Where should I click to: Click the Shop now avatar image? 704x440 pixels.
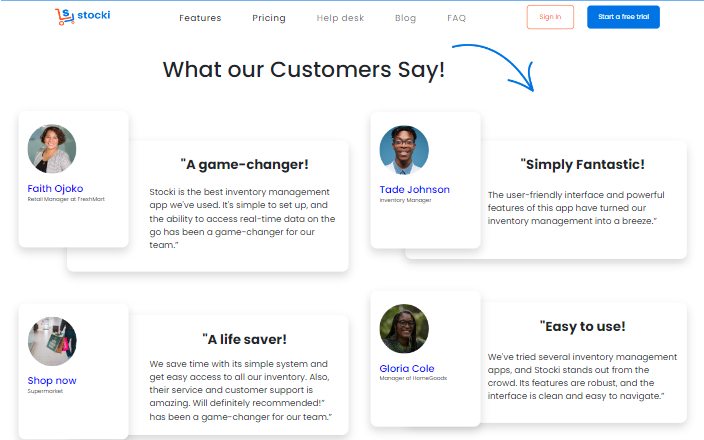(52, 341)
